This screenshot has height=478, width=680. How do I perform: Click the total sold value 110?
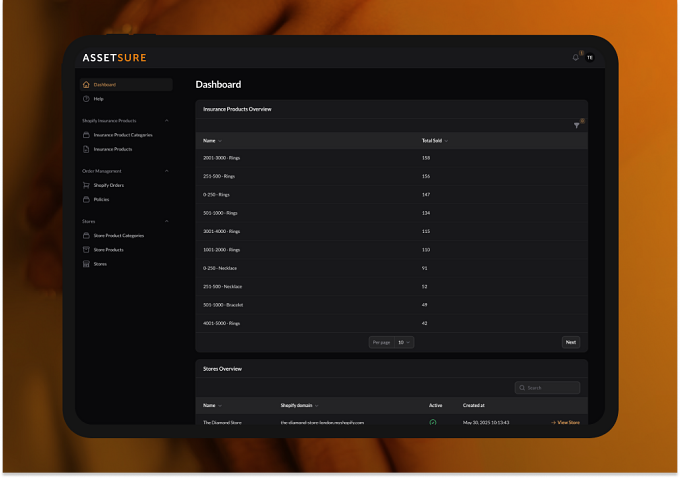click(426, 250)
